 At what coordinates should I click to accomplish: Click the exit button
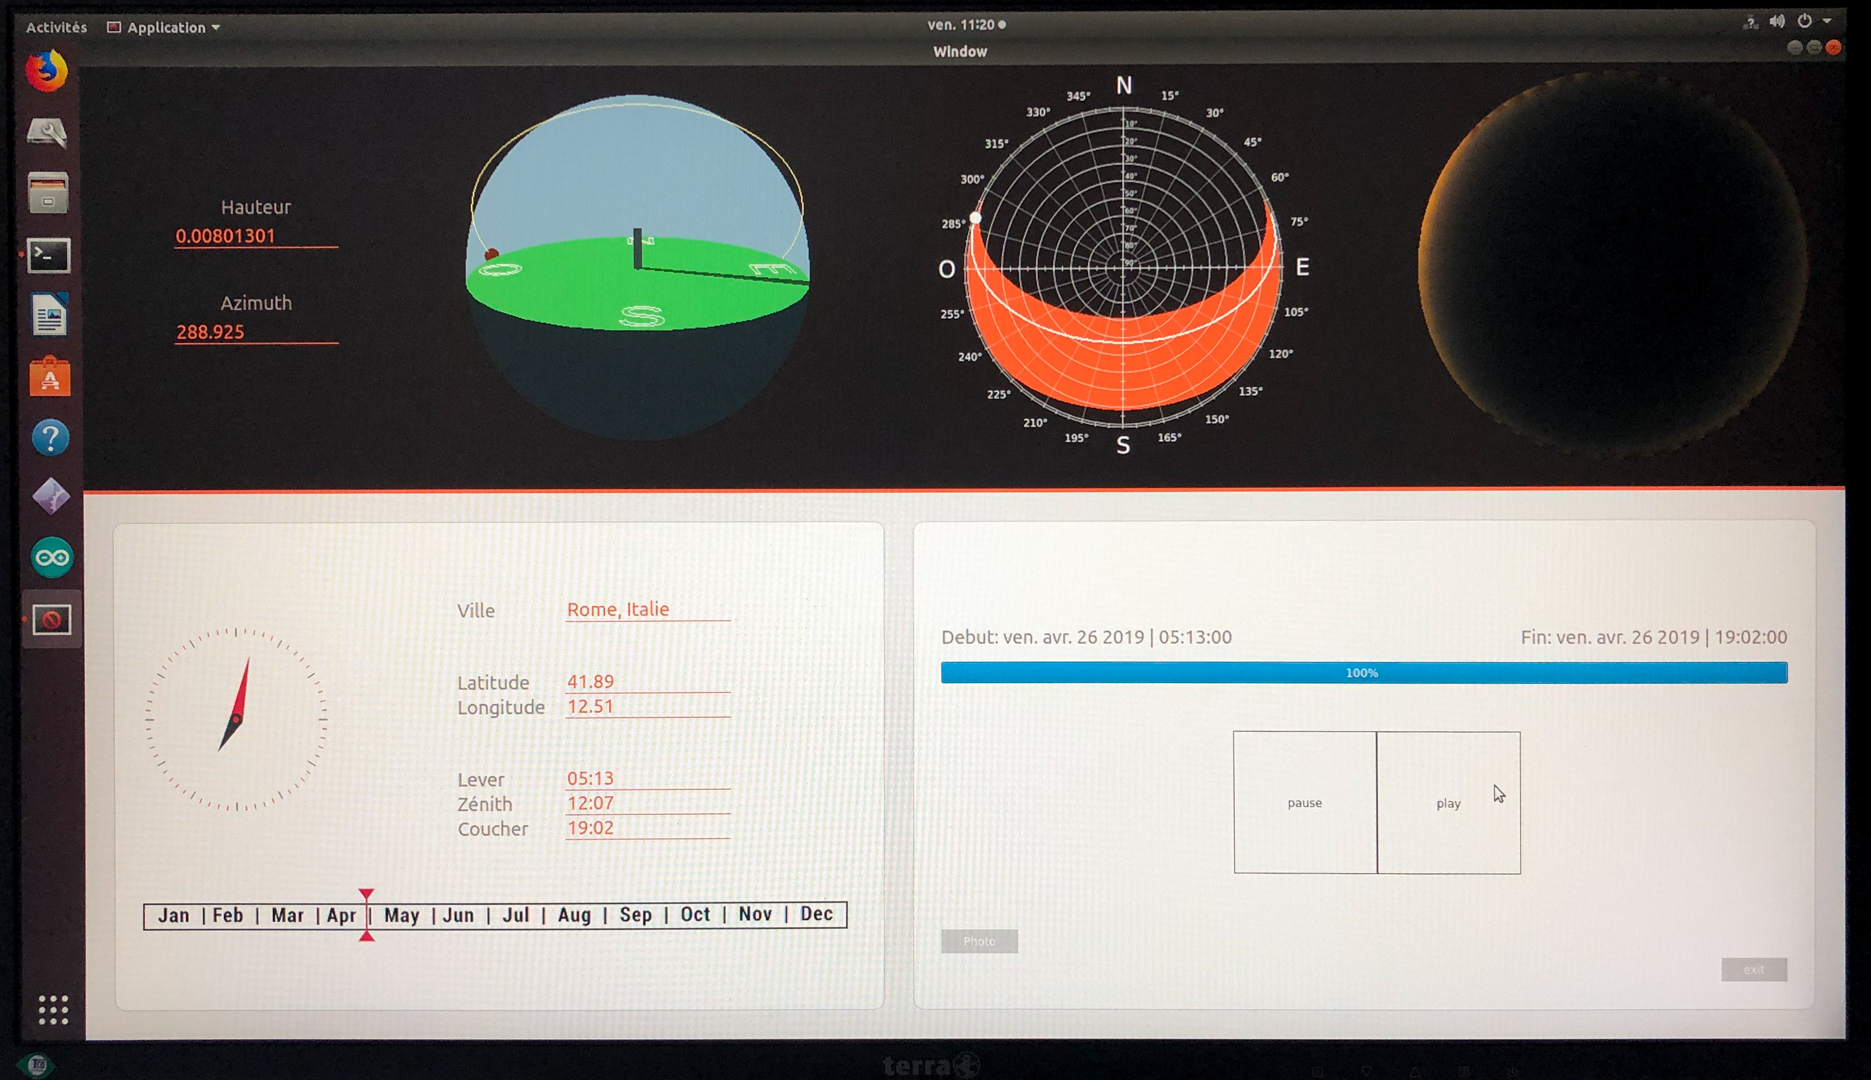pyautogui.click(x=1753, y=969)
